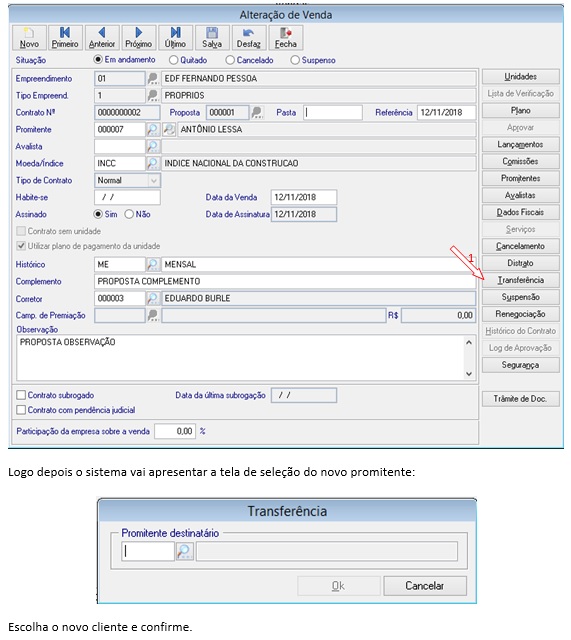
Task: Open Comissões
Action: [520, 161]
